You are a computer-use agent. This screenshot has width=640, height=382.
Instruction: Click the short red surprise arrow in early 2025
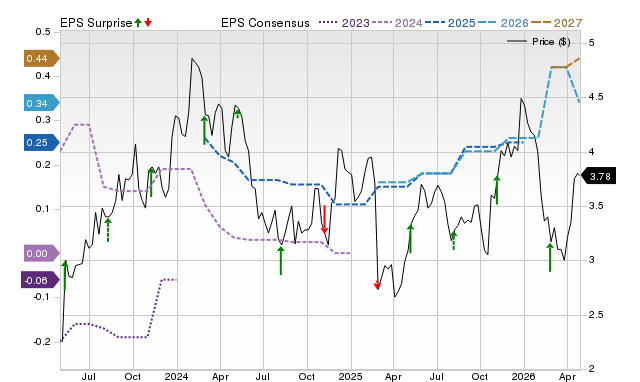[377, 285]
